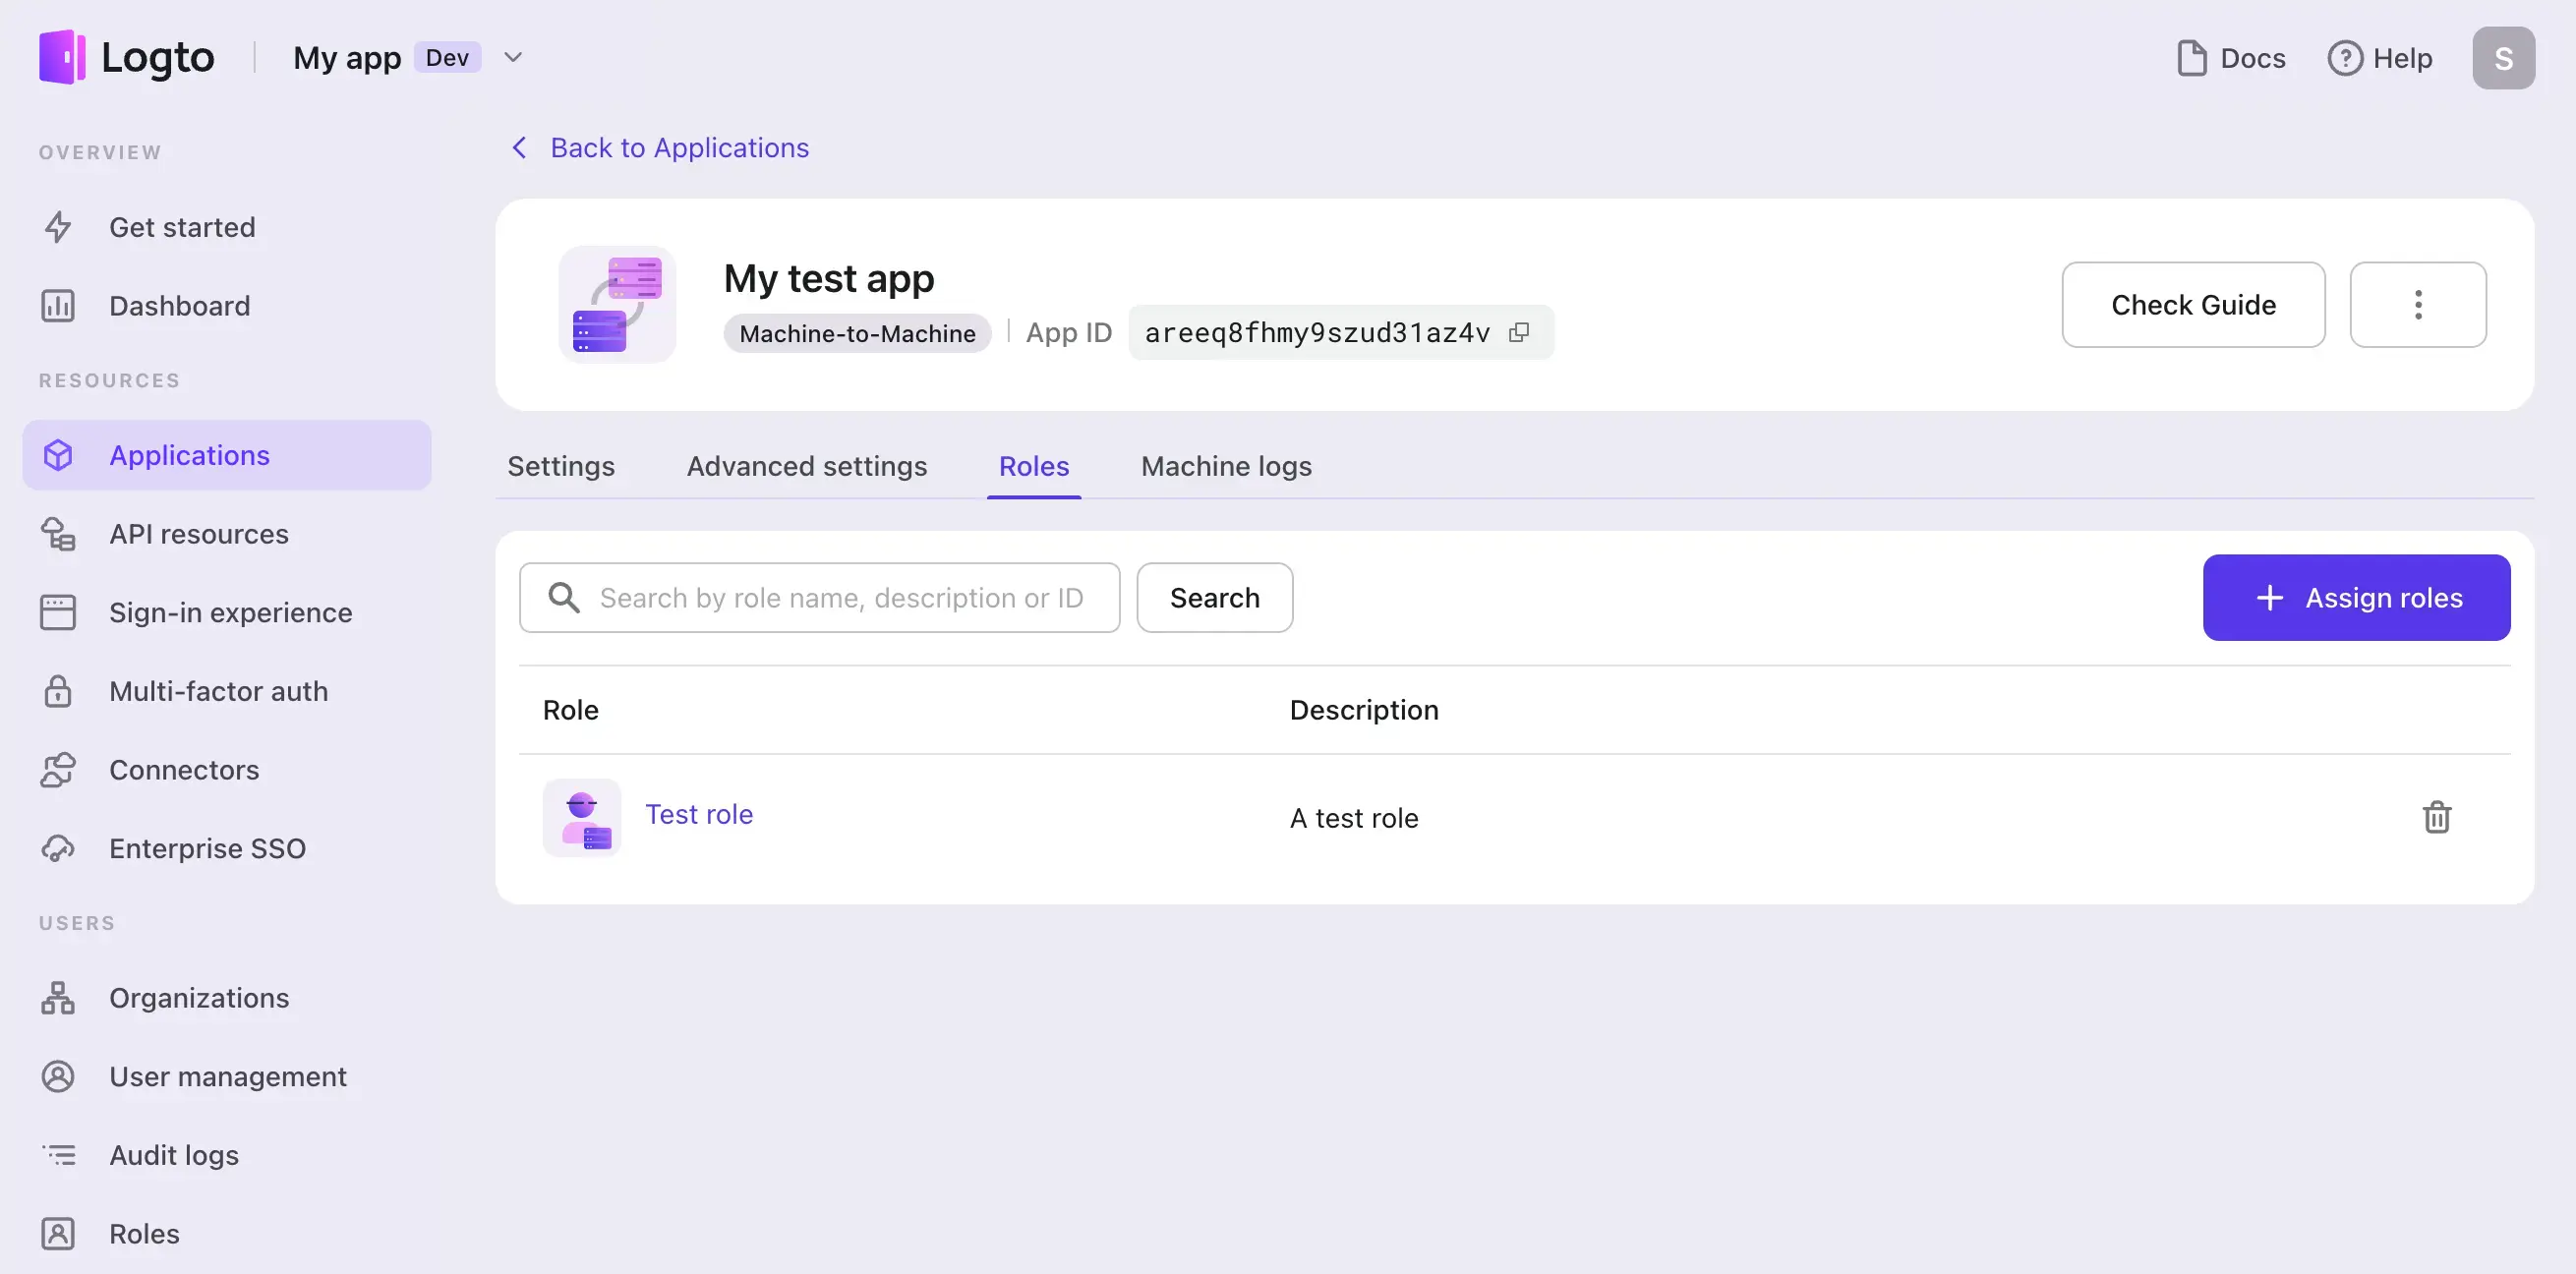Click the Applications grid icon
Viewport: 2576px width, 1274px height.
[x=57, y=455]
